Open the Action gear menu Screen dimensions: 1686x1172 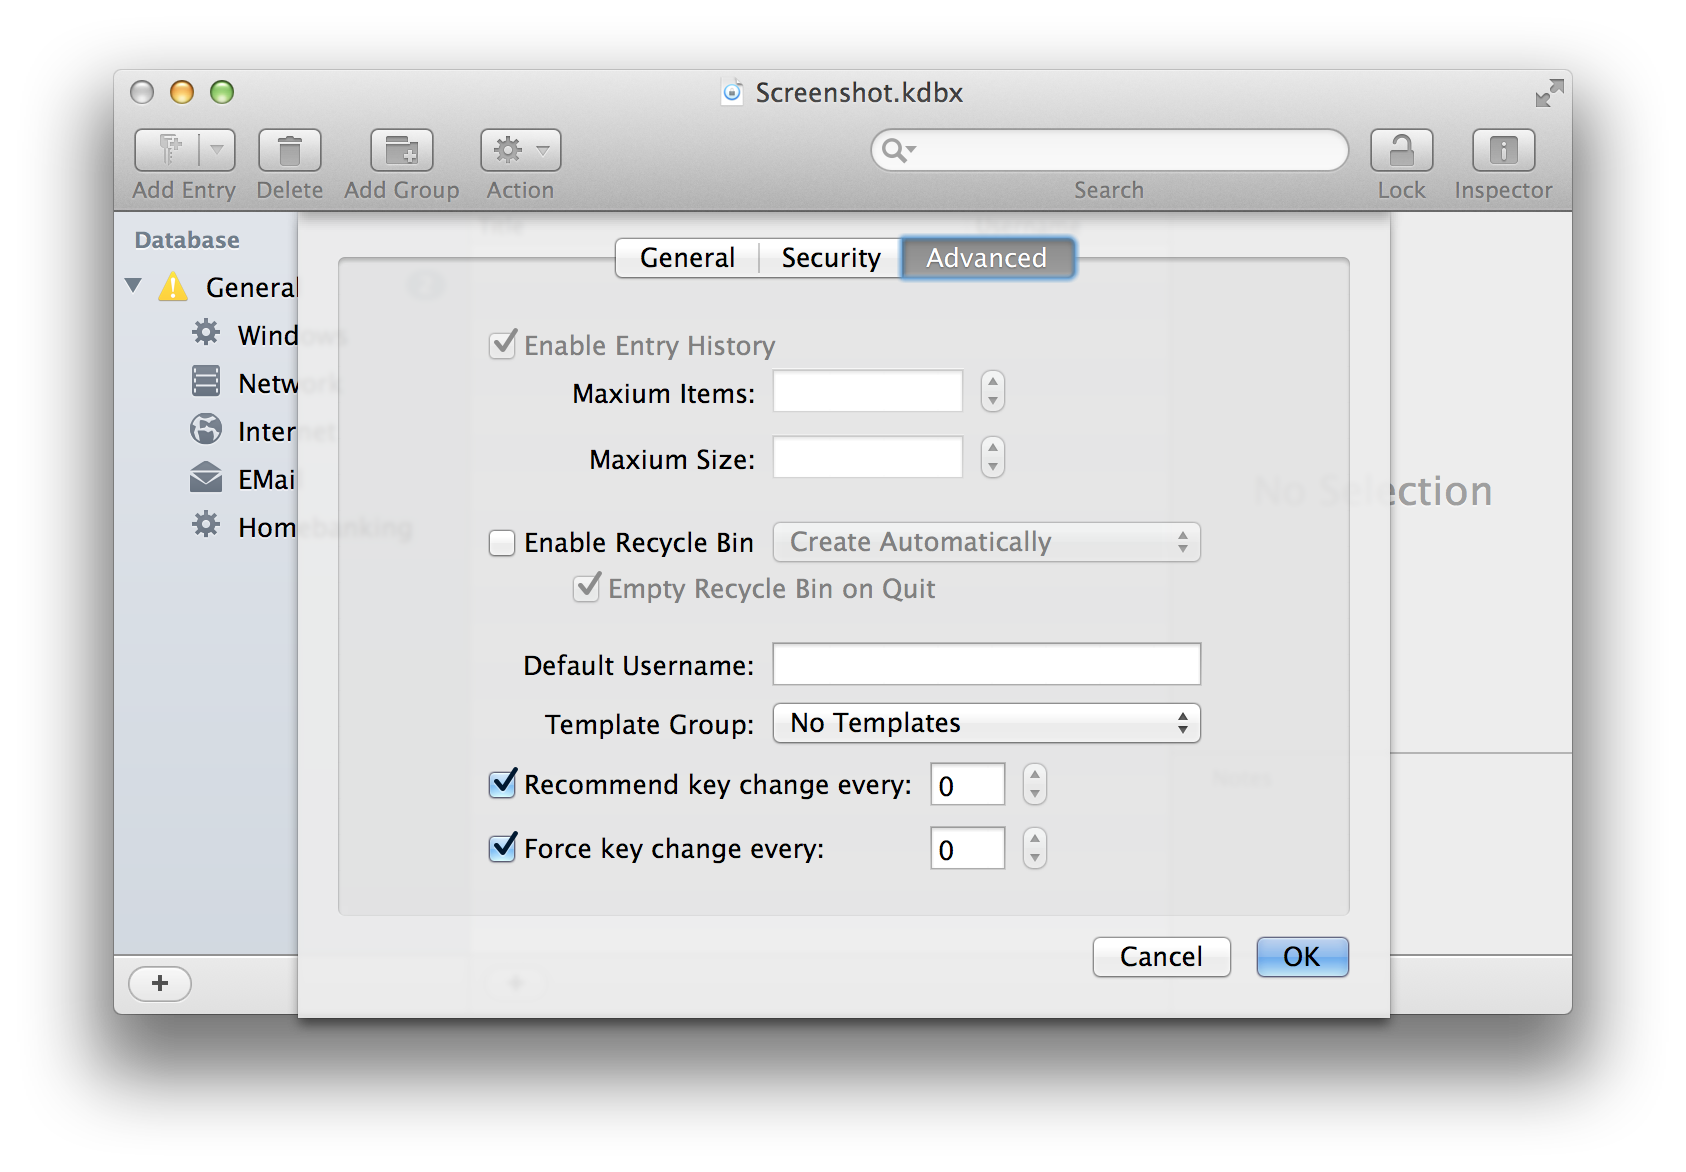pyautogui.click(x=520, y=150)
